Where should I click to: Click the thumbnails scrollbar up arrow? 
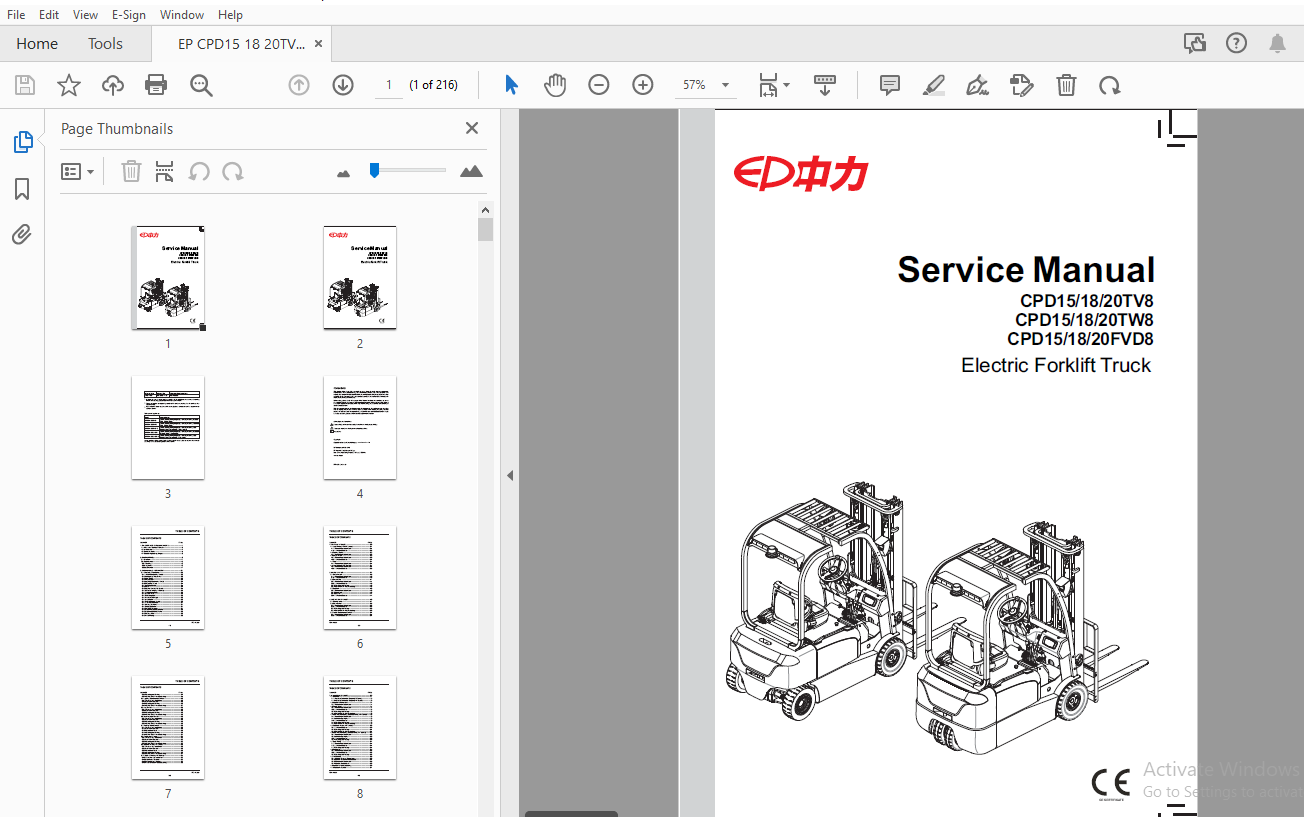point(486,209)
